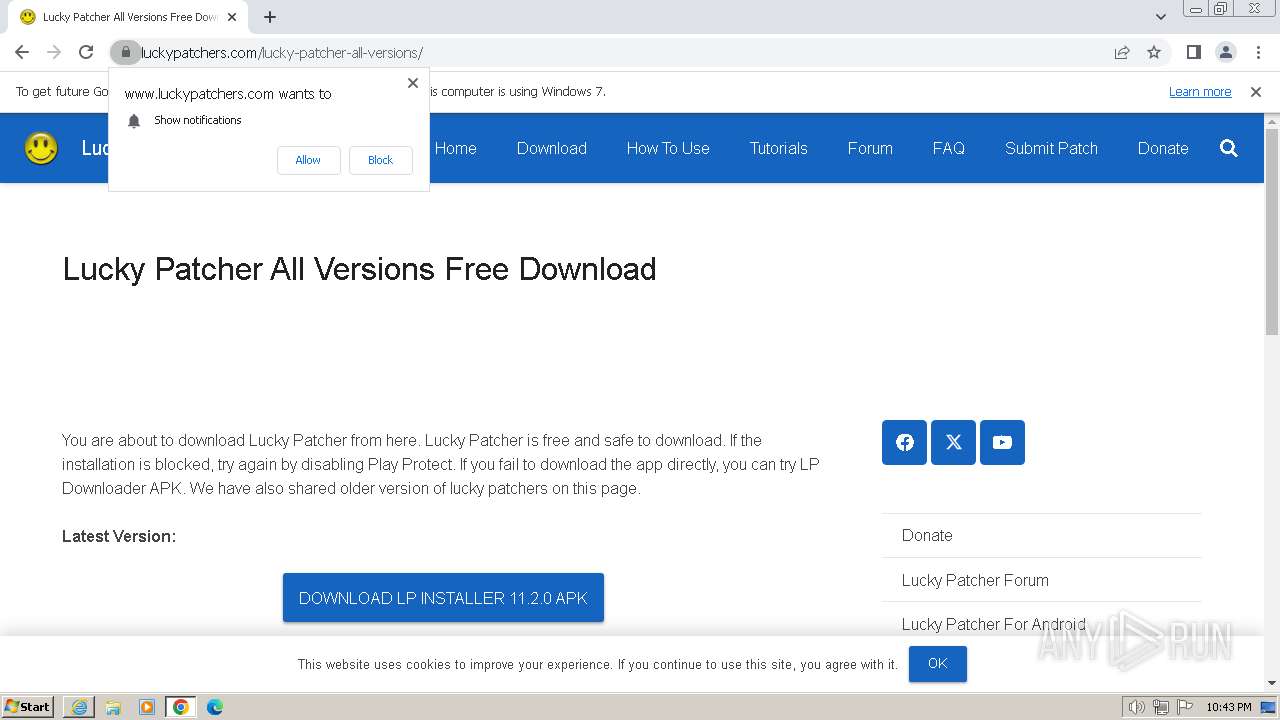The image size is (1280, 720).
Task: Download LP Installer 11.2.0 APK
Action: pos(443,598)
